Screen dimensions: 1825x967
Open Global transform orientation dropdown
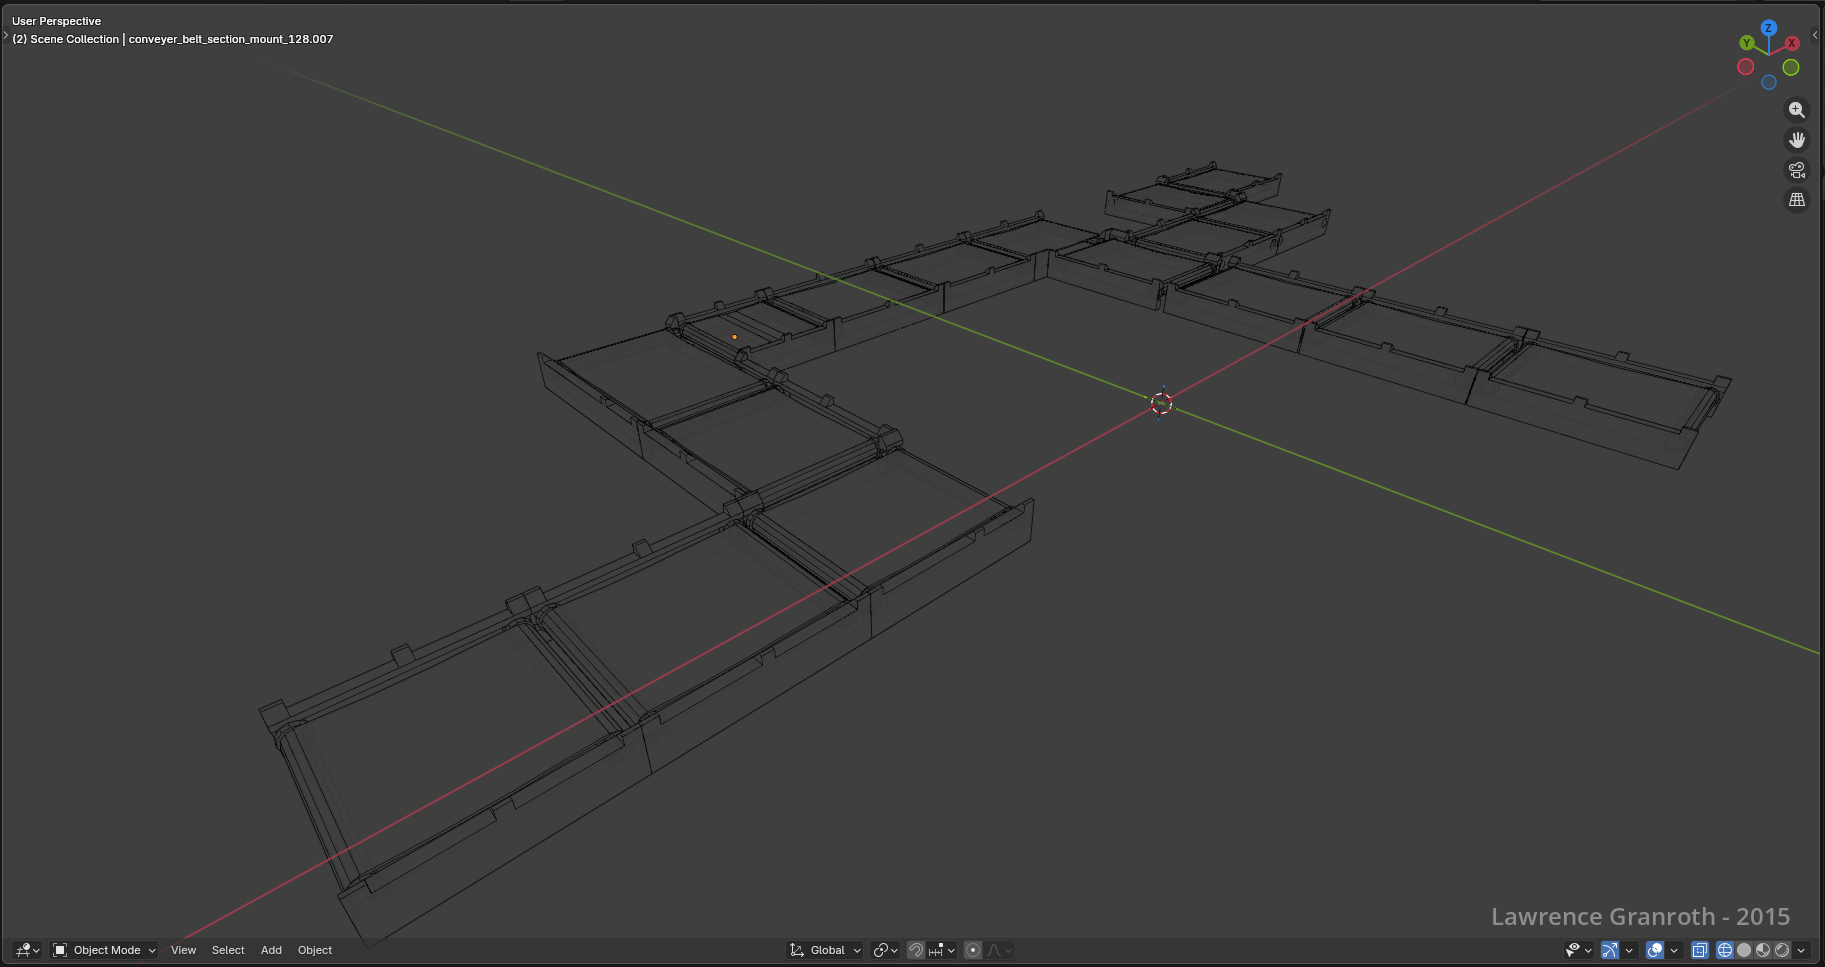tap(826, 950)
